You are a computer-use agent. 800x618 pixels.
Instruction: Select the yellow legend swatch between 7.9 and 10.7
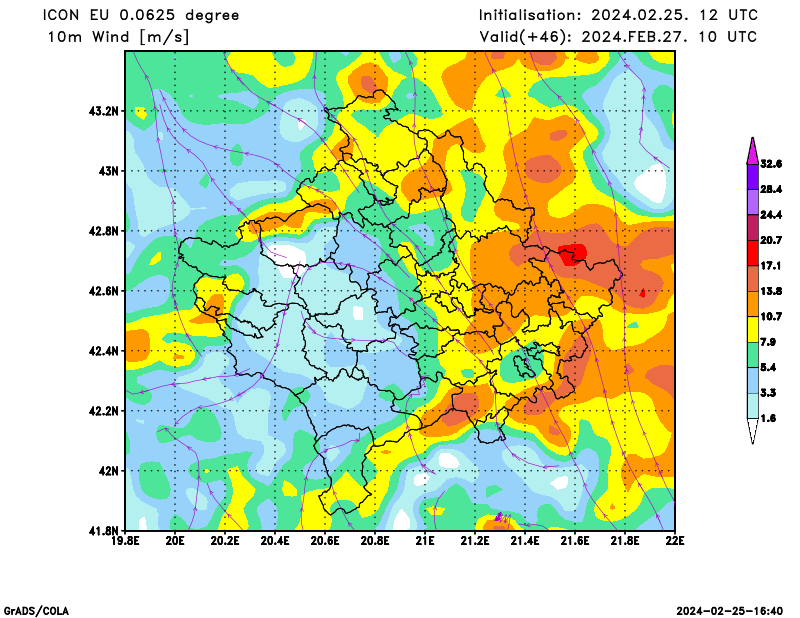(753, 330)
